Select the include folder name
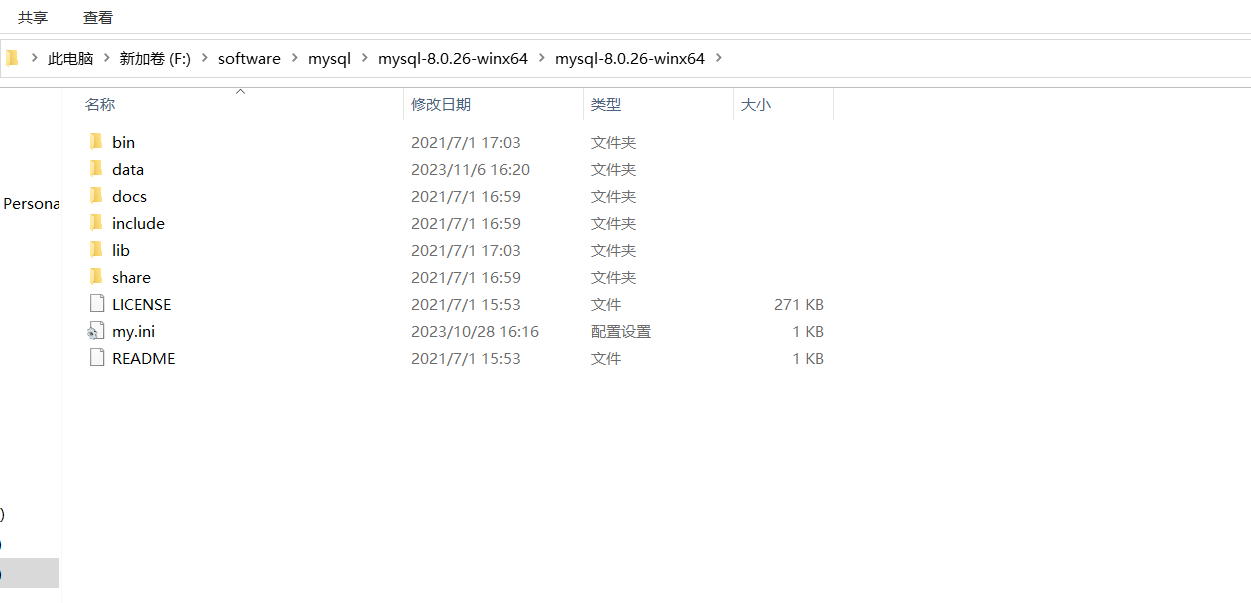Image resolution: width=1251 pixels, height=603 pixels. [138, 223]
